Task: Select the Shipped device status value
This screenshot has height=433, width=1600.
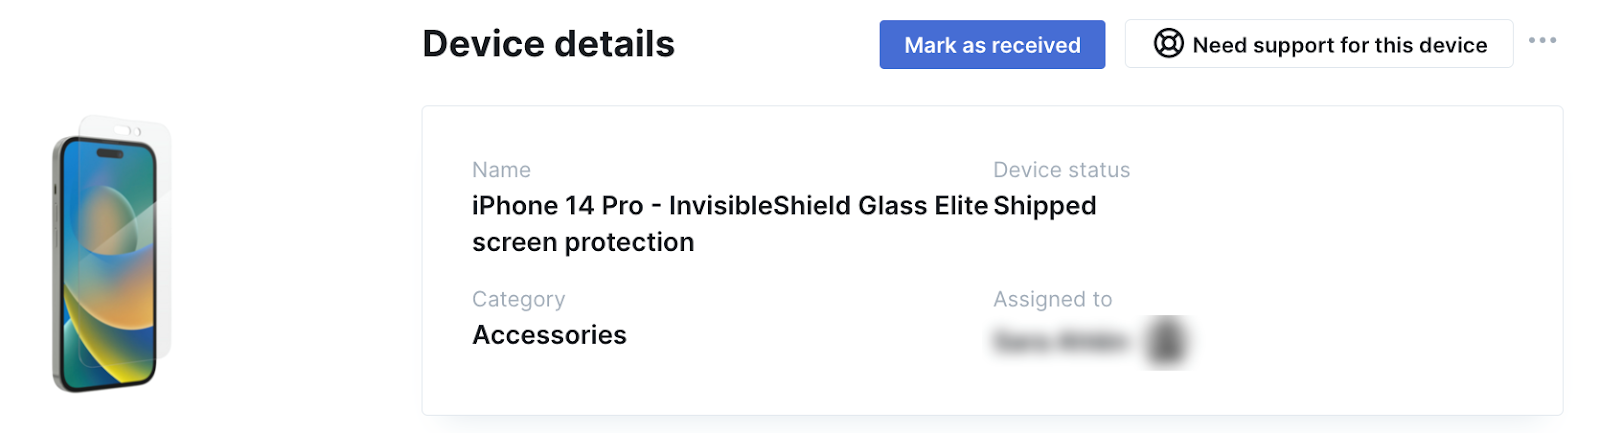Action: click(1044, 205)
